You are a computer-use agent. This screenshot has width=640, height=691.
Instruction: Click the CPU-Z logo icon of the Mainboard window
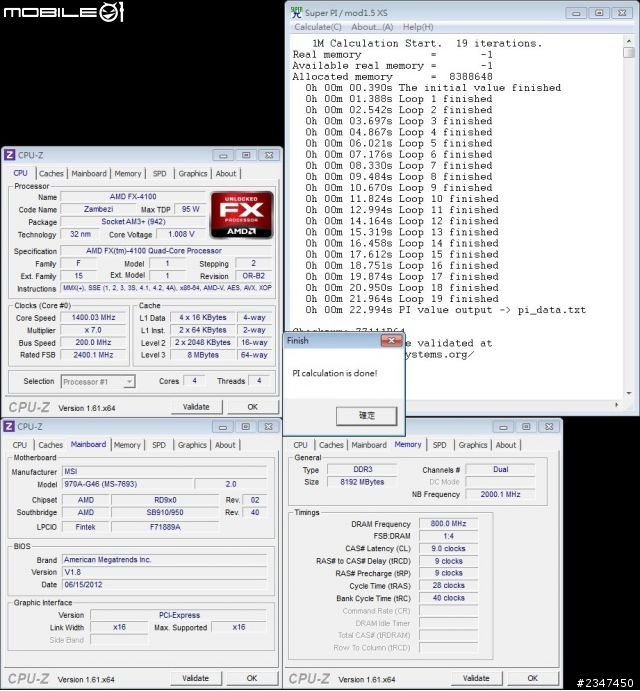coord(9,426)
